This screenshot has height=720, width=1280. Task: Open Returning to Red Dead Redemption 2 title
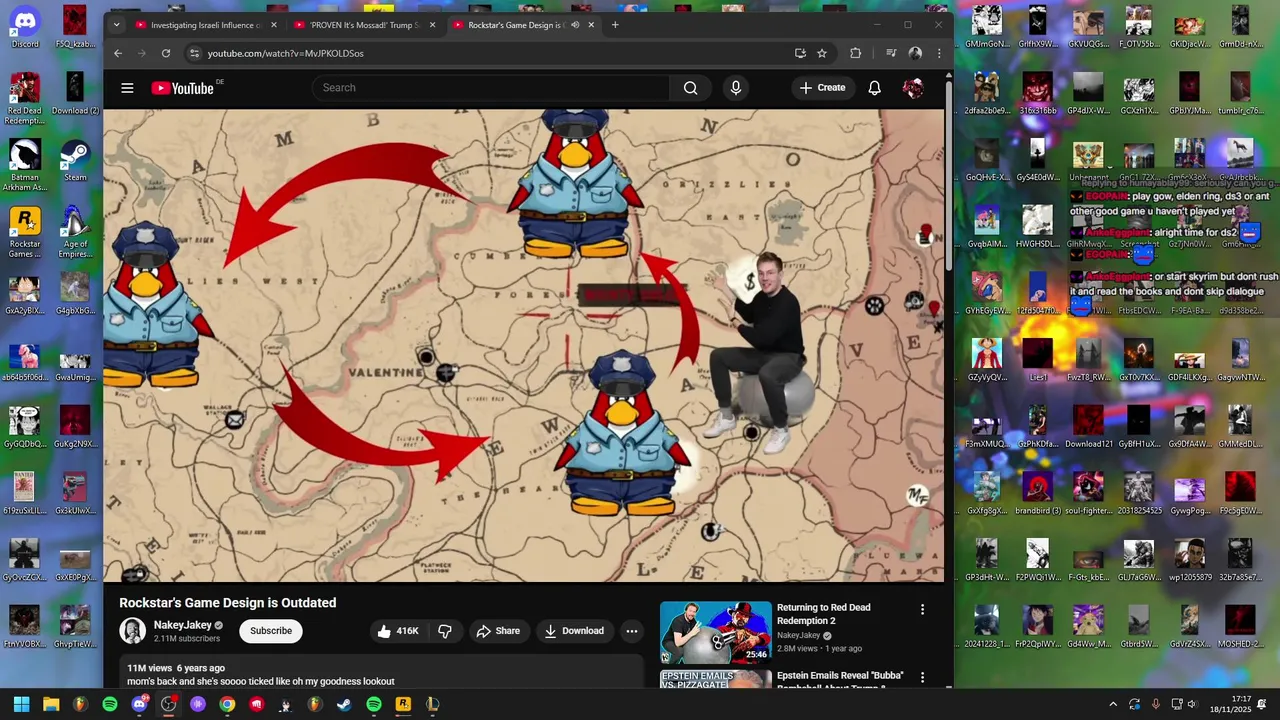(824, 614)
